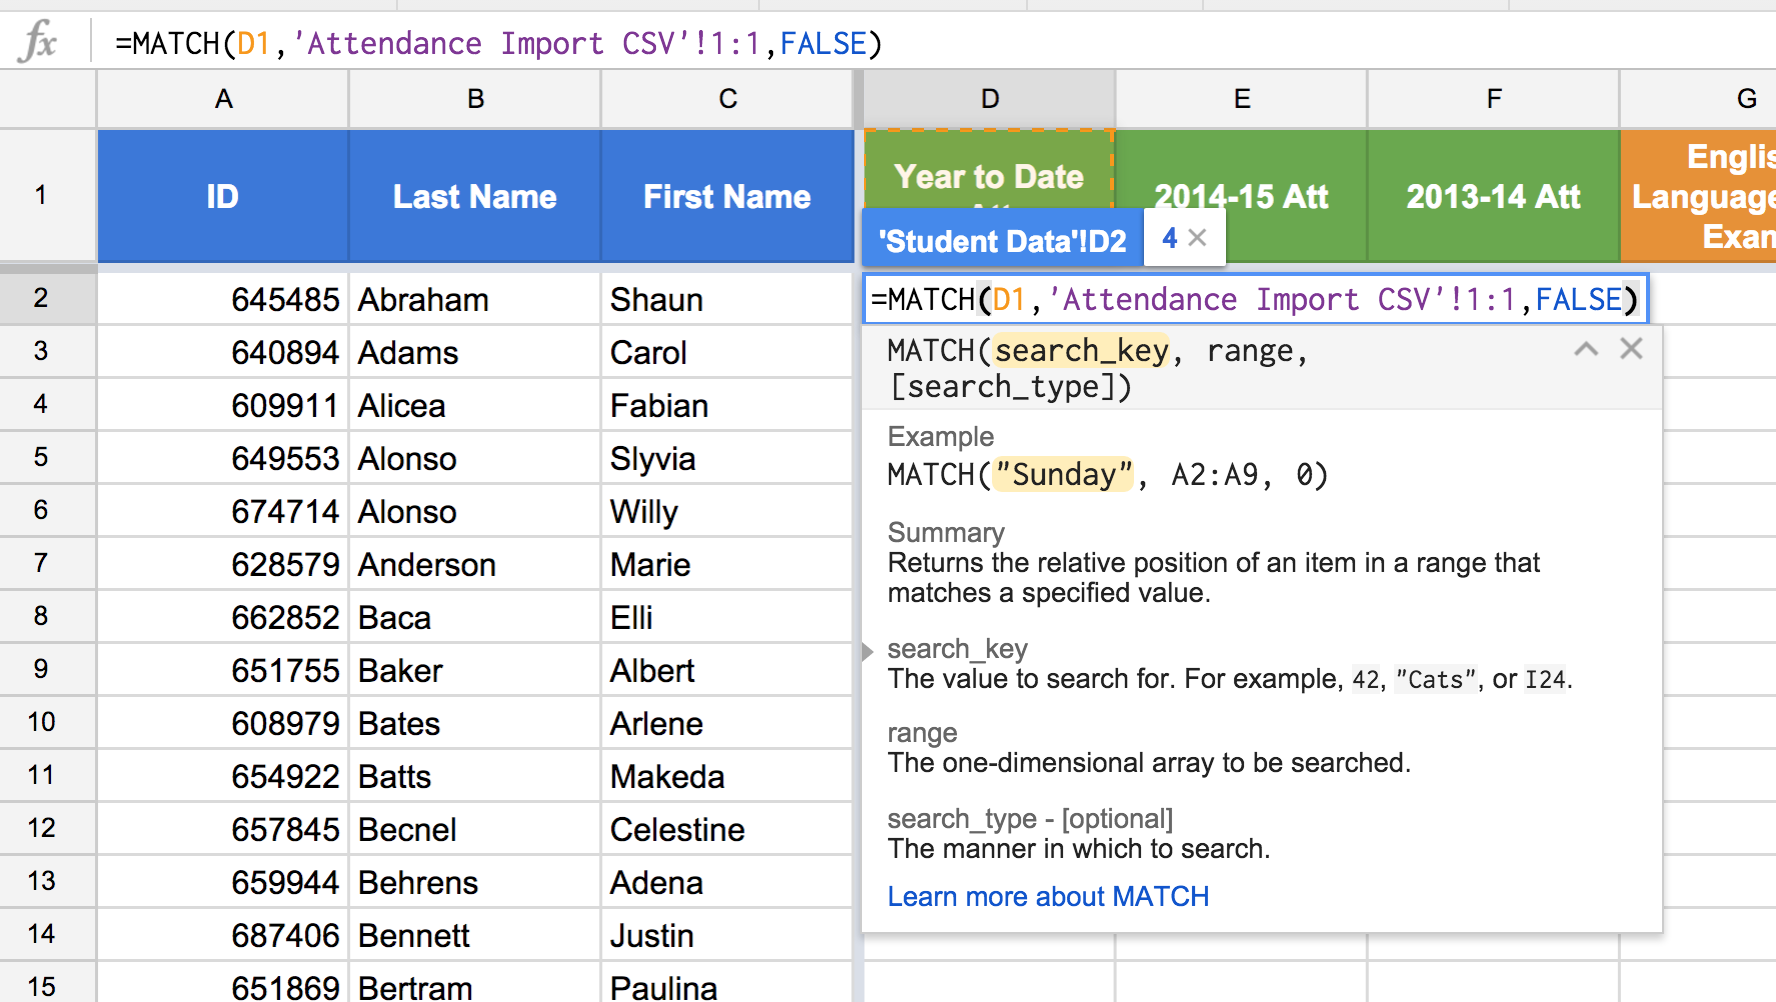The width and height of the screenshot is (1776, 1002).
Task: Click the English Language Exam header cell
Action: pos(1698,196)
